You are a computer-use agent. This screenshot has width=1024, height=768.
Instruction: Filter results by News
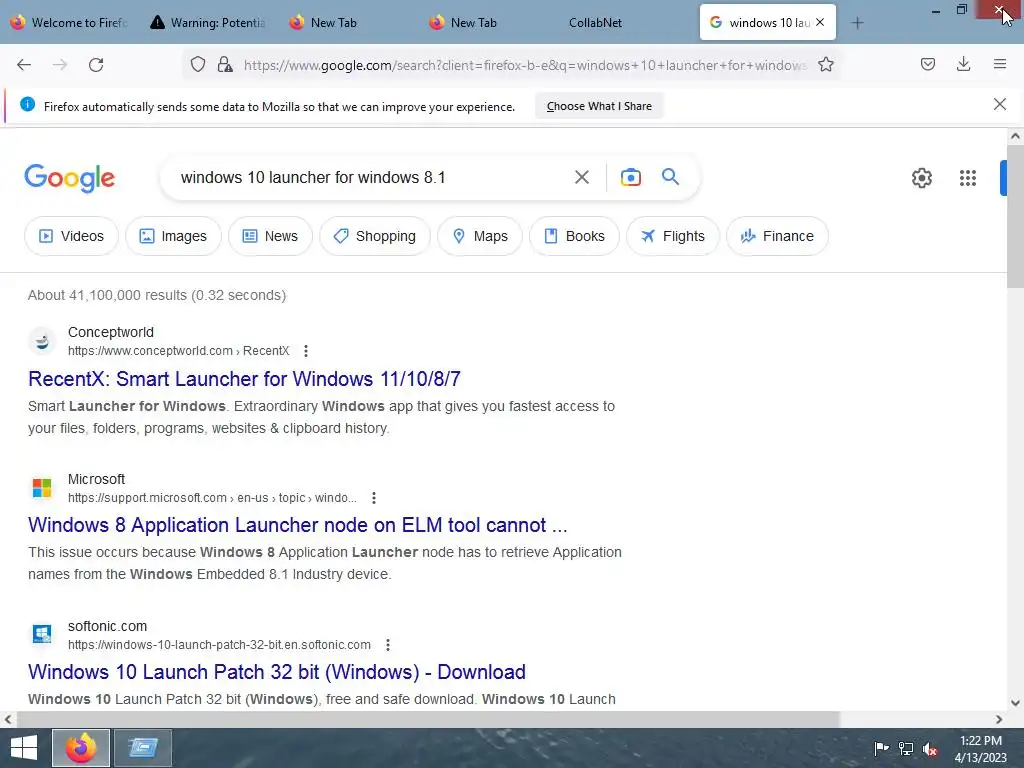[x=270, y=236]
